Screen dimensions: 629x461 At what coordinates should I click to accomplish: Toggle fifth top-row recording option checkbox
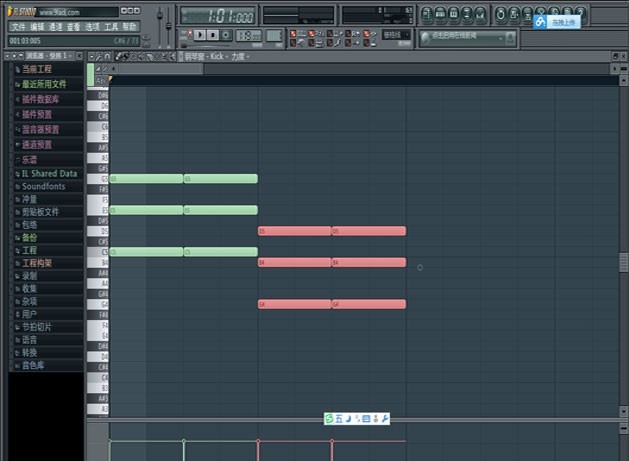(366, 34)
